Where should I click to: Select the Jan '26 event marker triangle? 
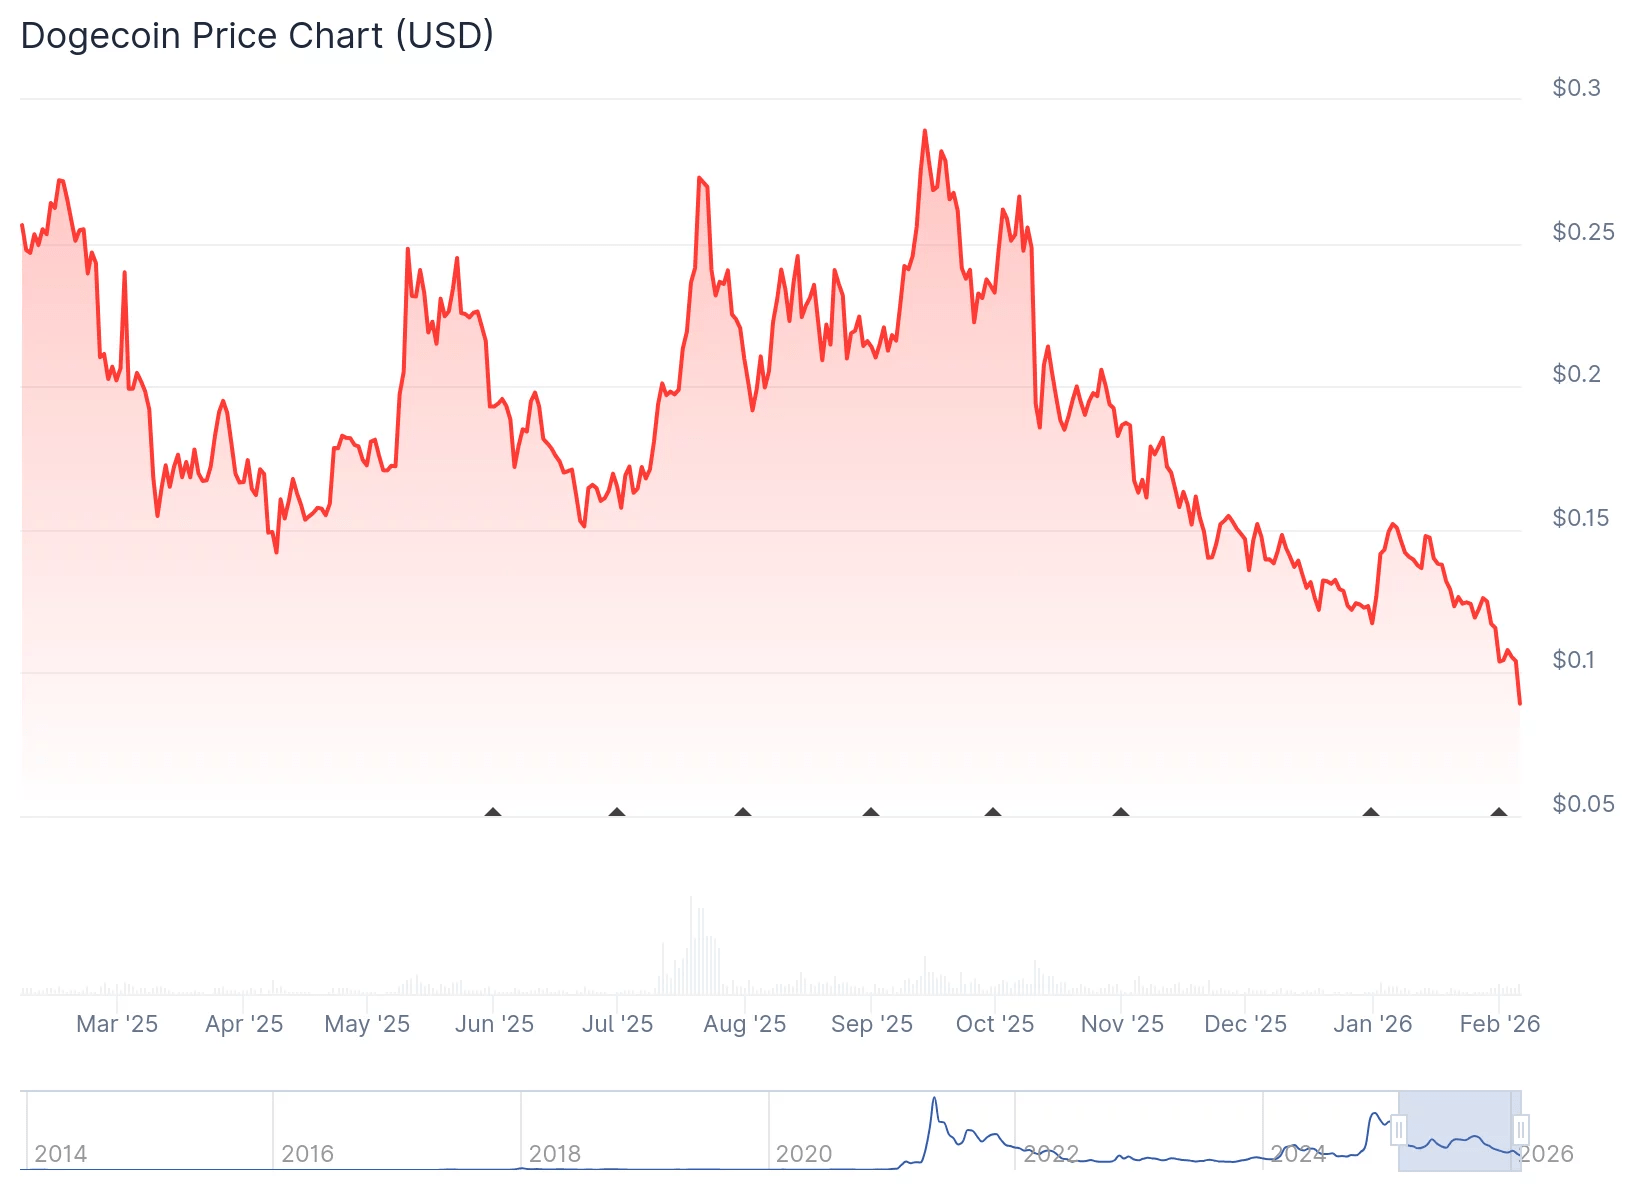tap(1370, 812)
